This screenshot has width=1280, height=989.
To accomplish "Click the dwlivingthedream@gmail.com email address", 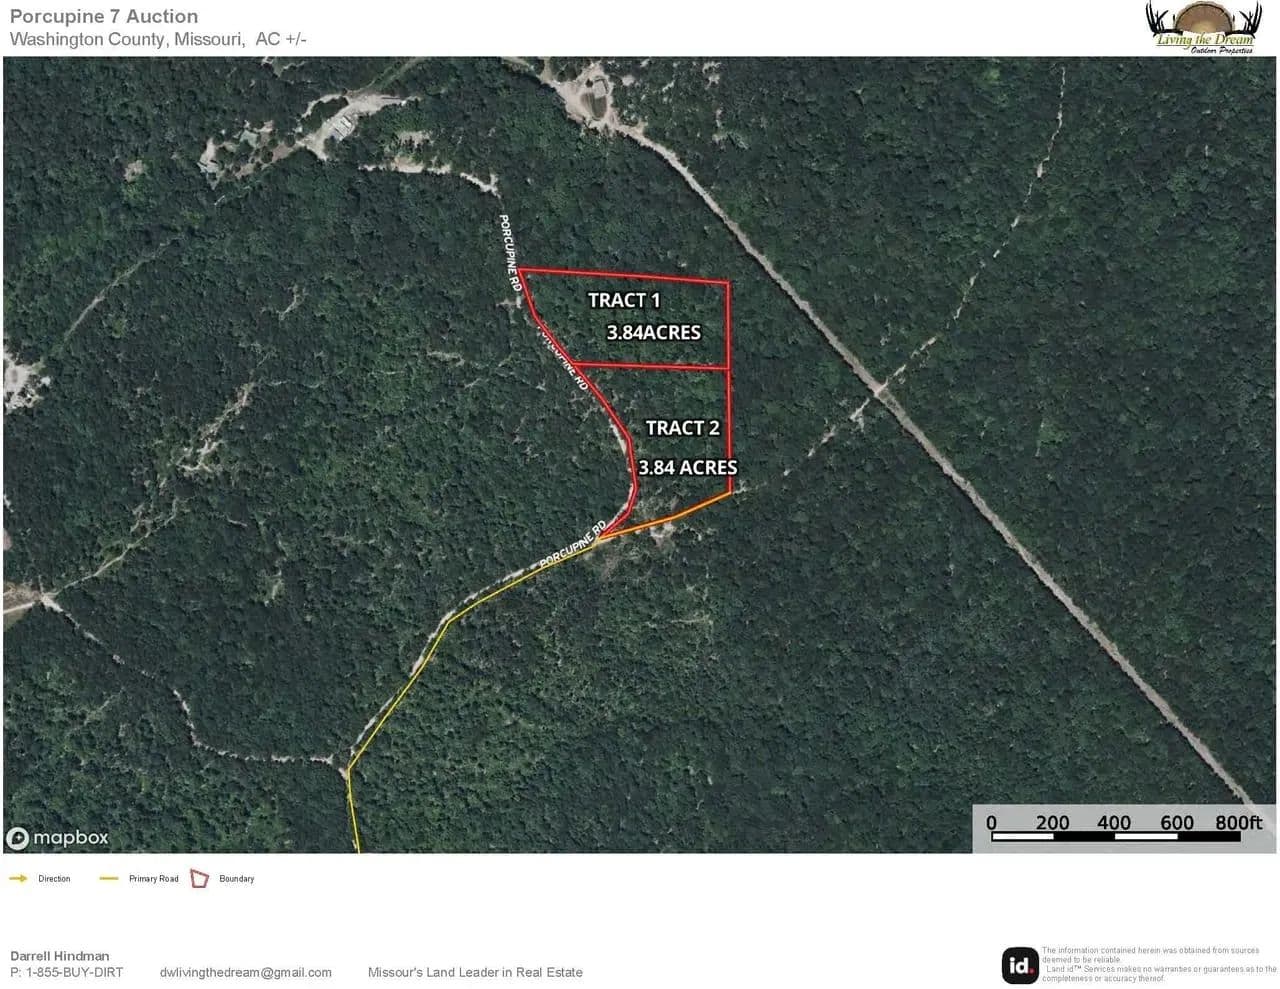I will point(245,972).
